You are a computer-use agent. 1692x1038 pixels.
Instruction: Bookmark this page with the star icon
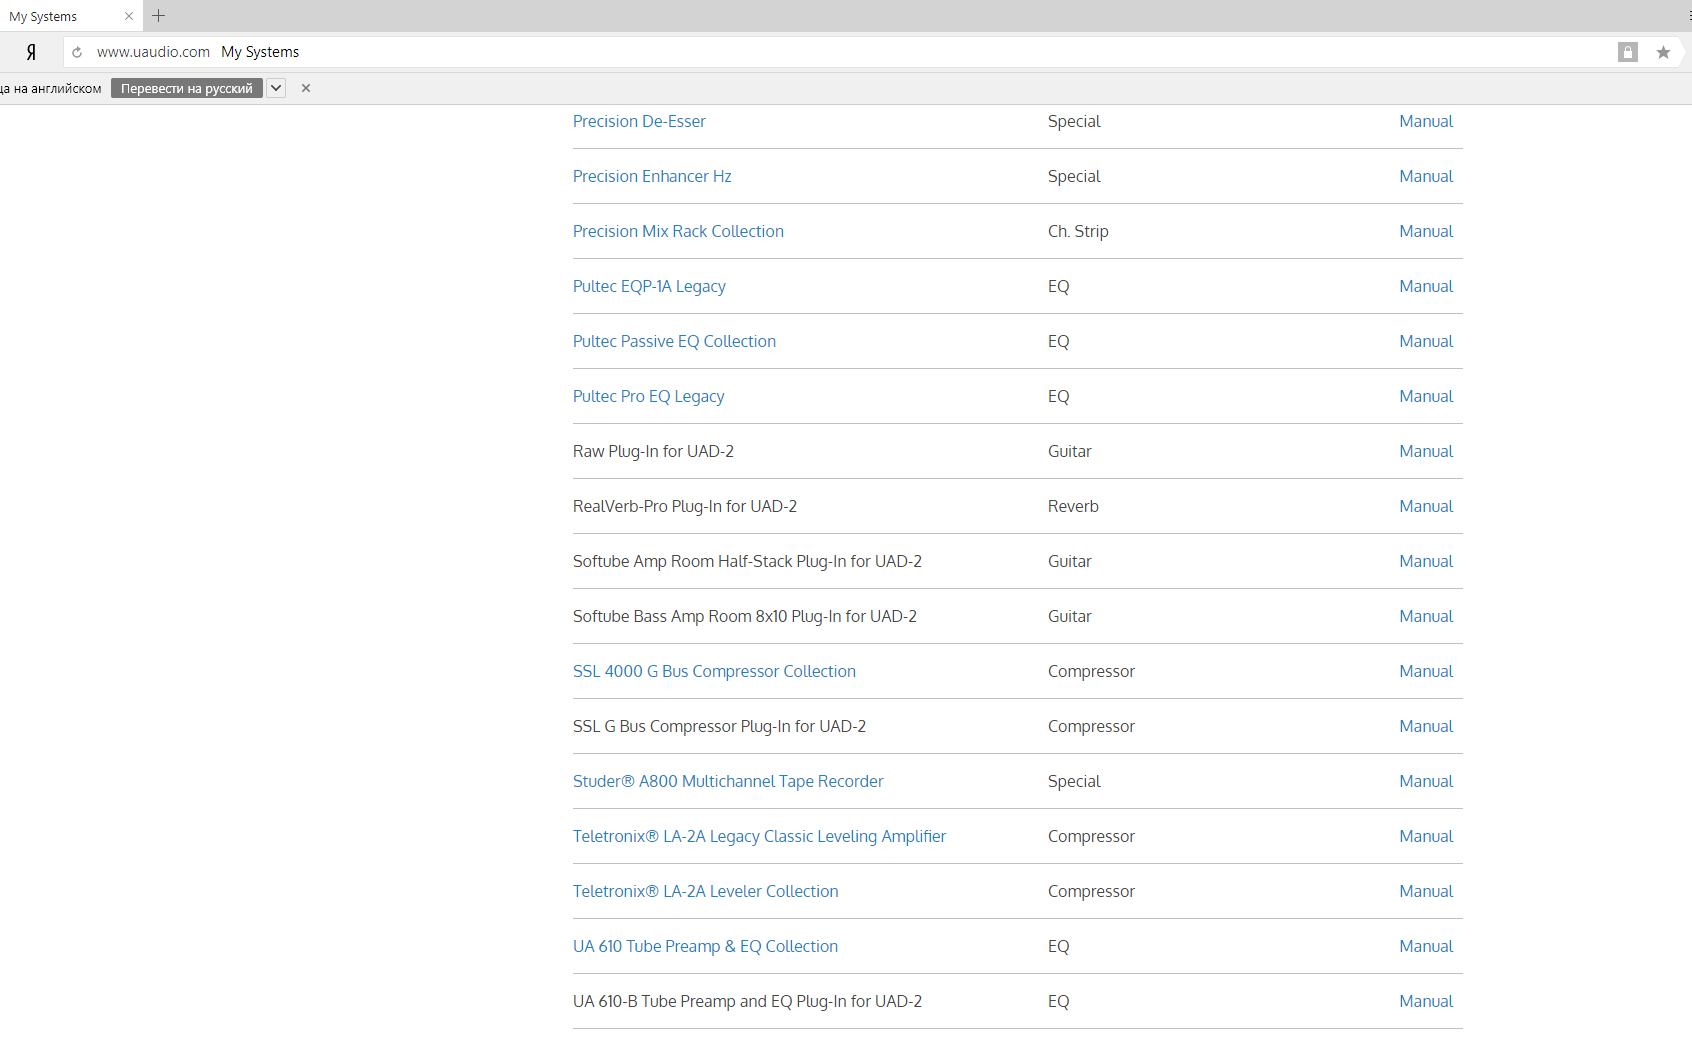tap(1663, 52)
